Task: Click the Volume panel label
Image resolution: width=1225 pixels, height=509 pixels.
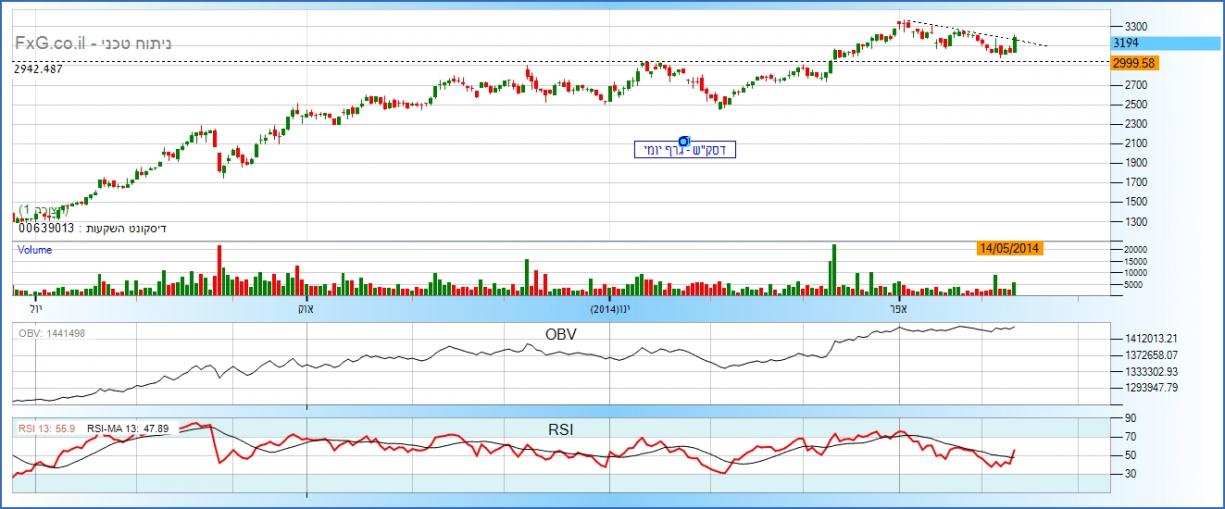Action: 34,250
